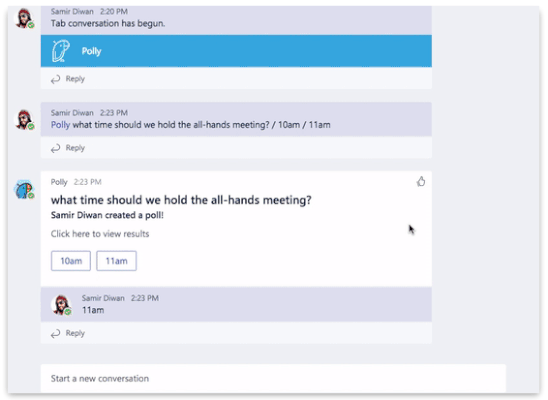Vote for the 10am option
This screenshot has height=400, width=548.
[71, 261]
